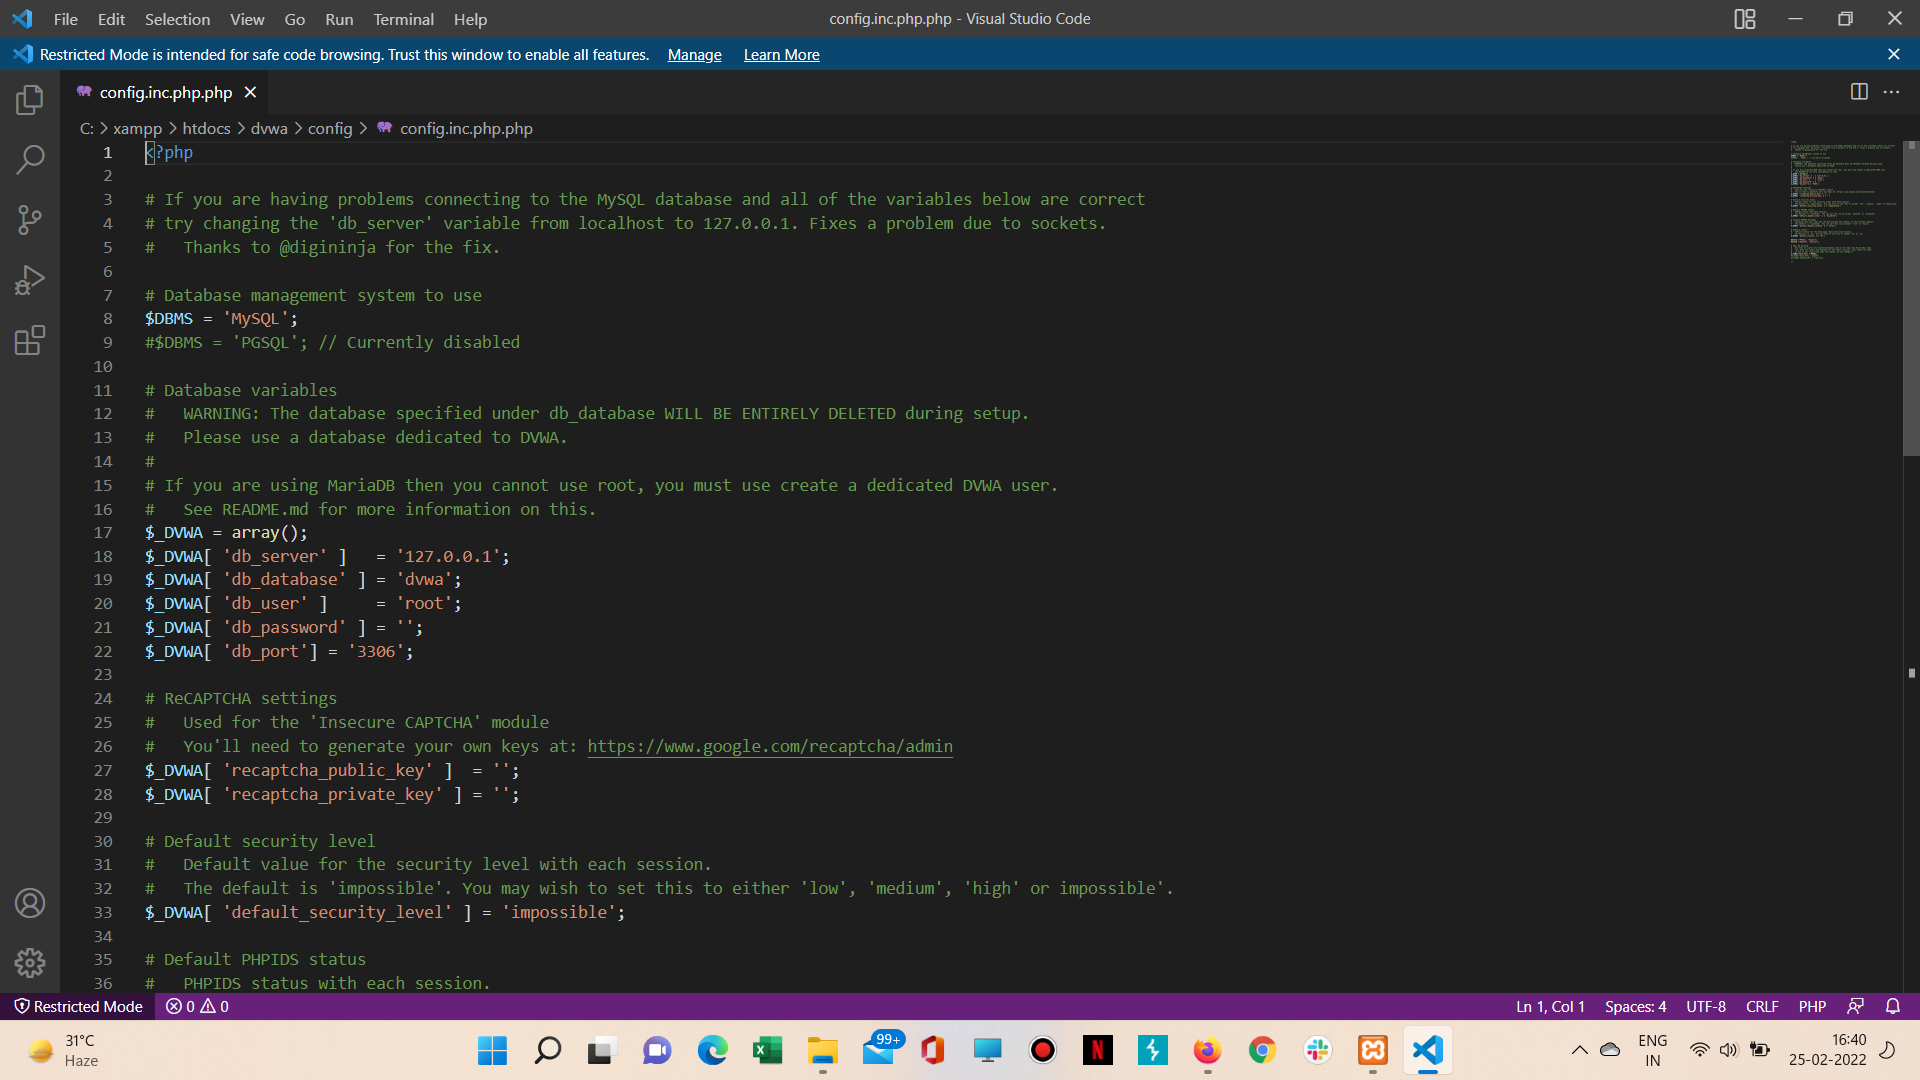
Task: Open the Search view
Action: 30,159
